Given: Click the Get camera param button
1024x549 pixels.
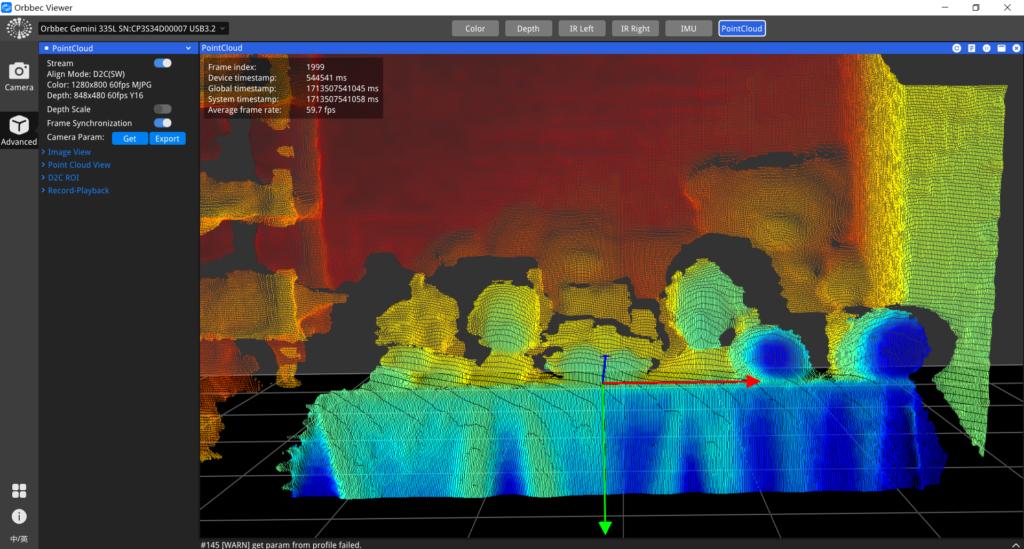Looking at the screenshot, I should [x=129, y=138].
